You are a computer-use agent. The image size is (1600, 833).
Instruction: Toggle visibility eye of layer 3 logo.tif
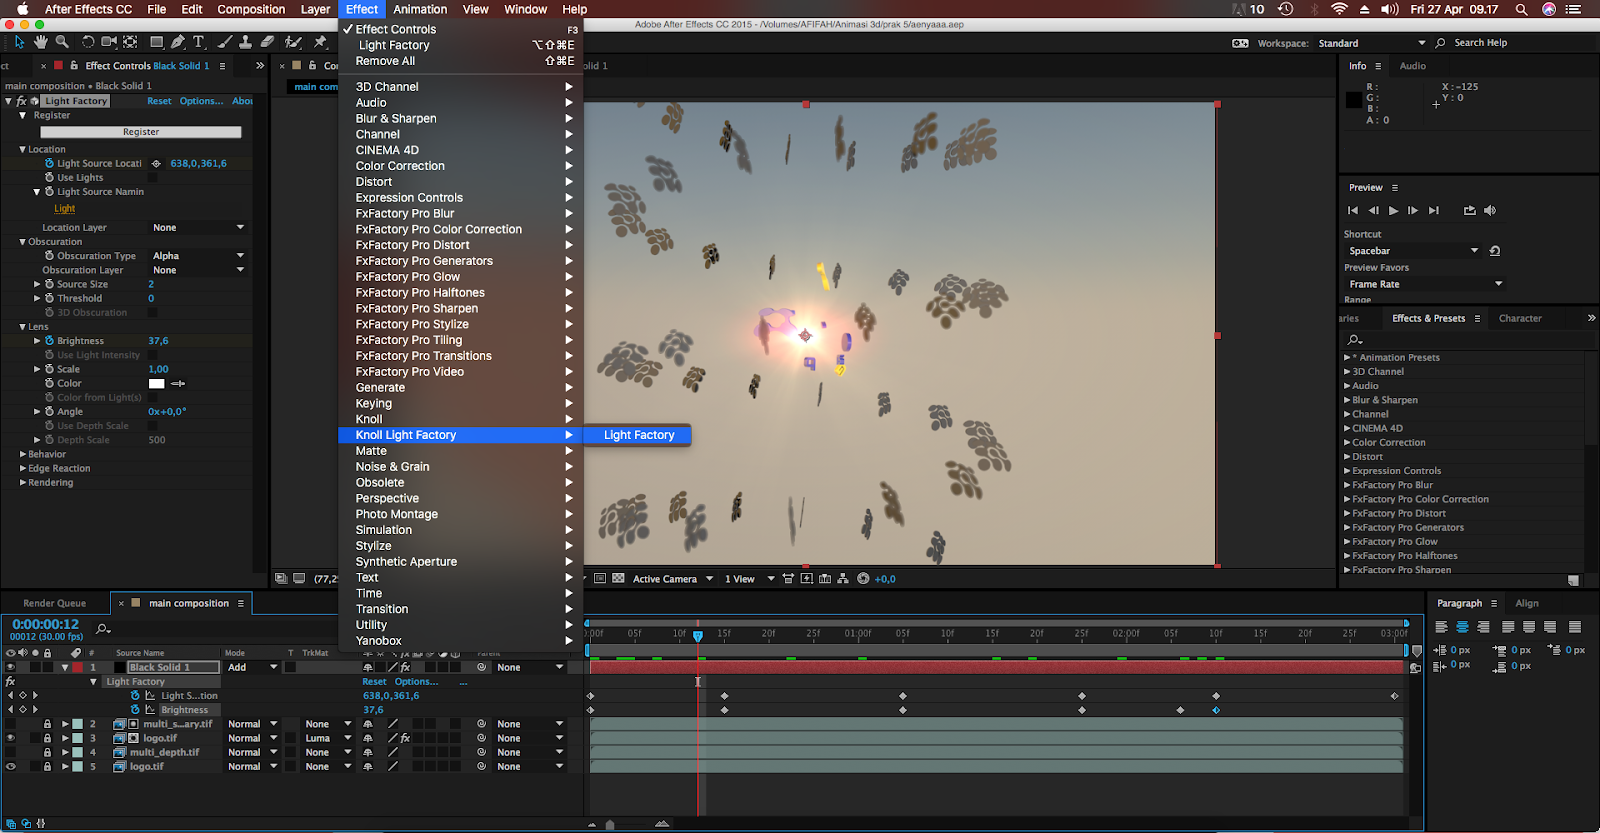[x=11, y=738]
